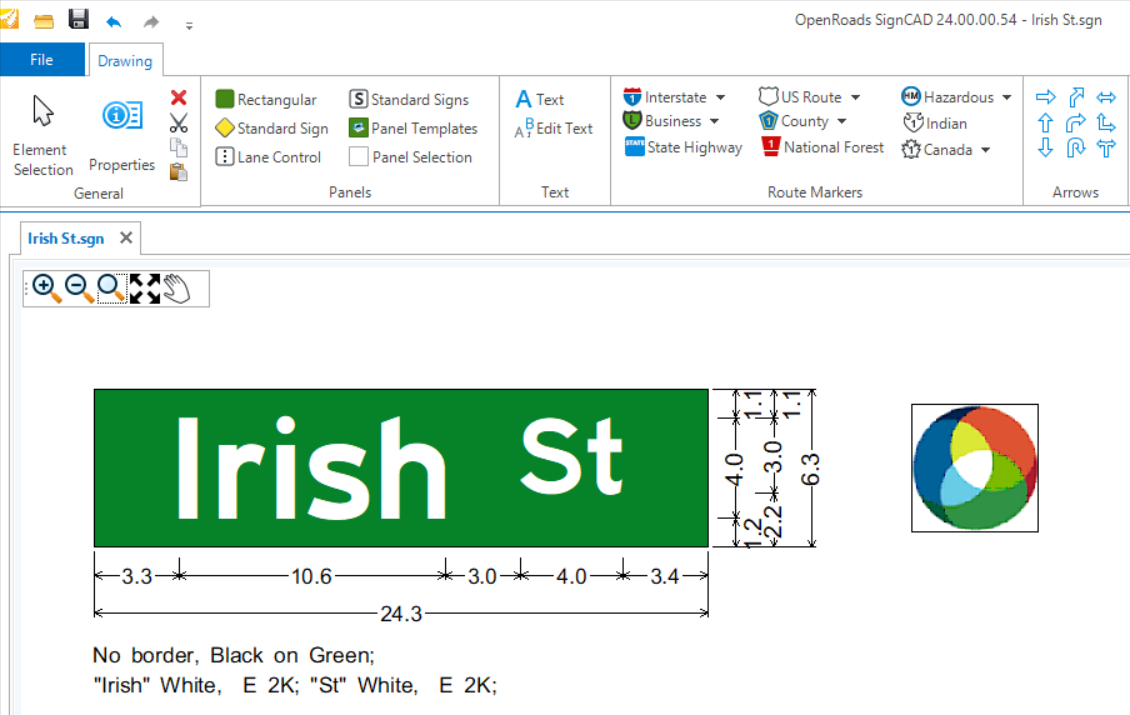Zoom out with the minus magnifier

79,288
